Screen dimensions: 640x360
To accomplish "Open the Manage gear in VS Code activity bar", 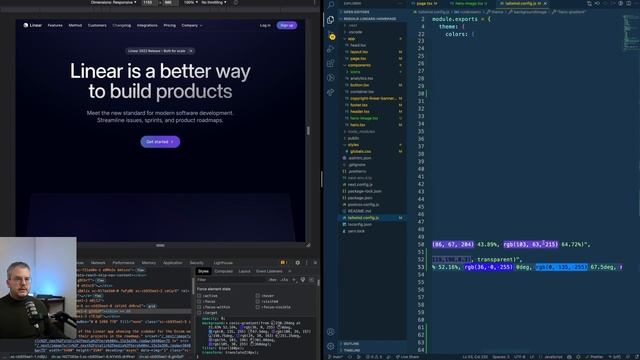I will [x=331, y=346].
